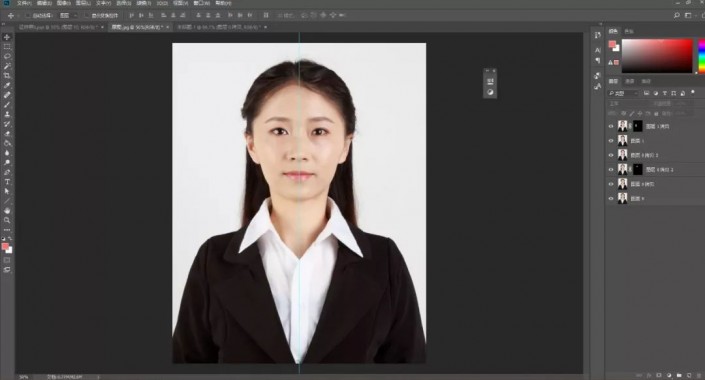This screenshot has height=380, width=705.
Task: Switch to the Channels tab in layers panel
Action: coord(629,81)
